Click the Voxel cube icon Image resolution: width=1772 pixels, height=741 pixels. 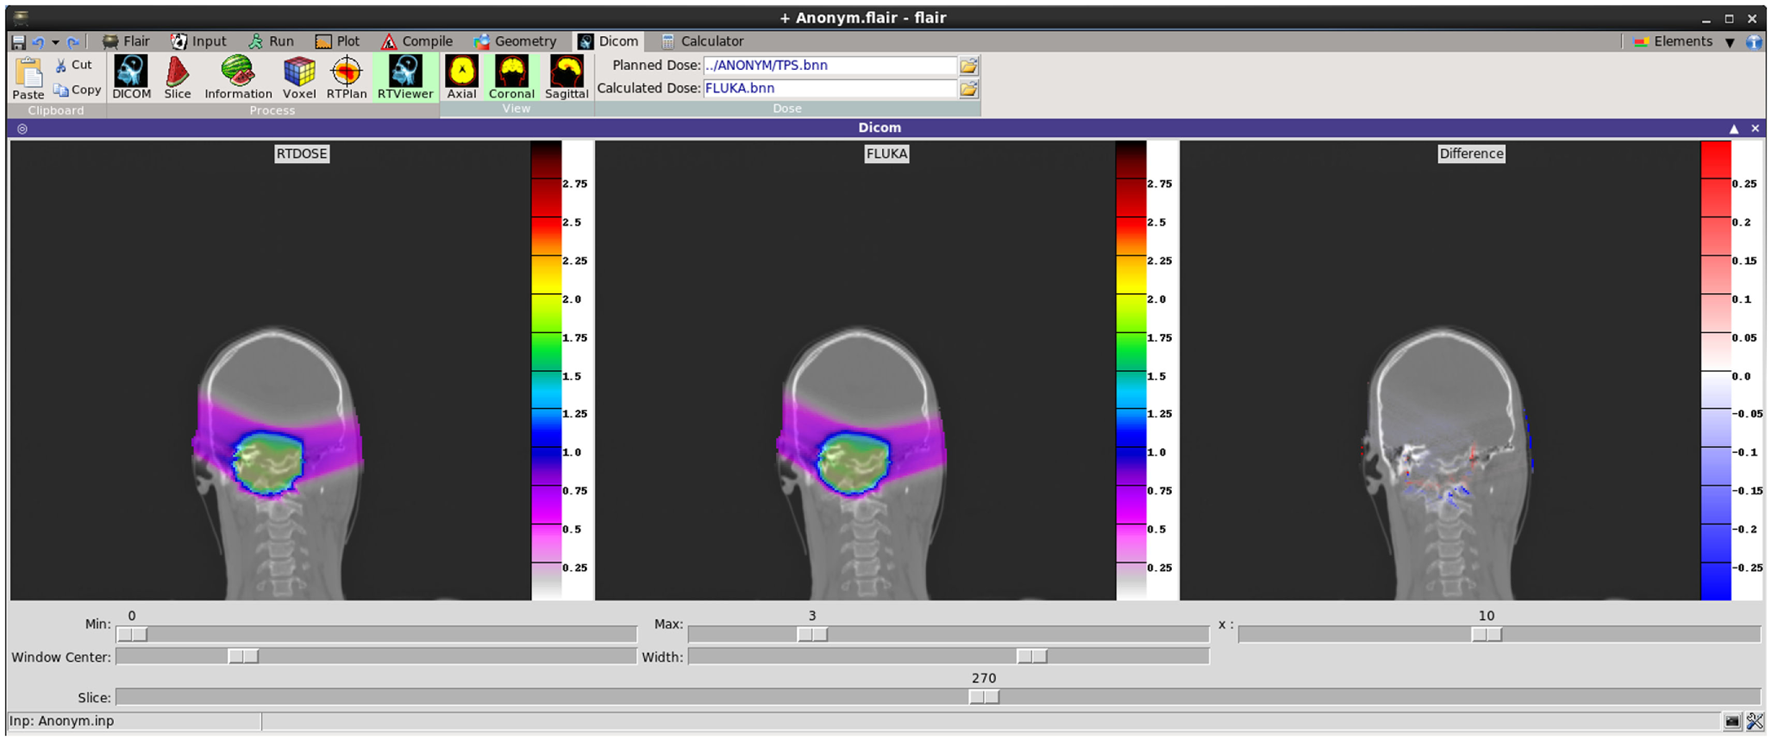click(x=299, y=77)
